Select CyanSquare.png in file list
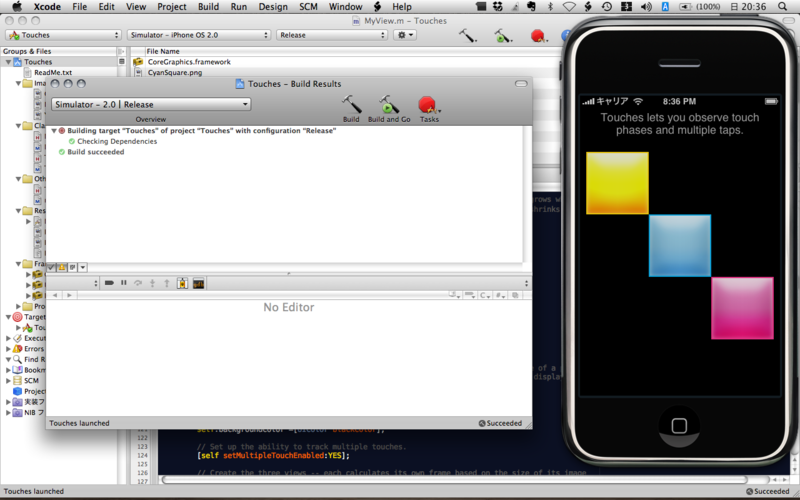This screenshot has width=800, height=500. click(x=175, y=72)
